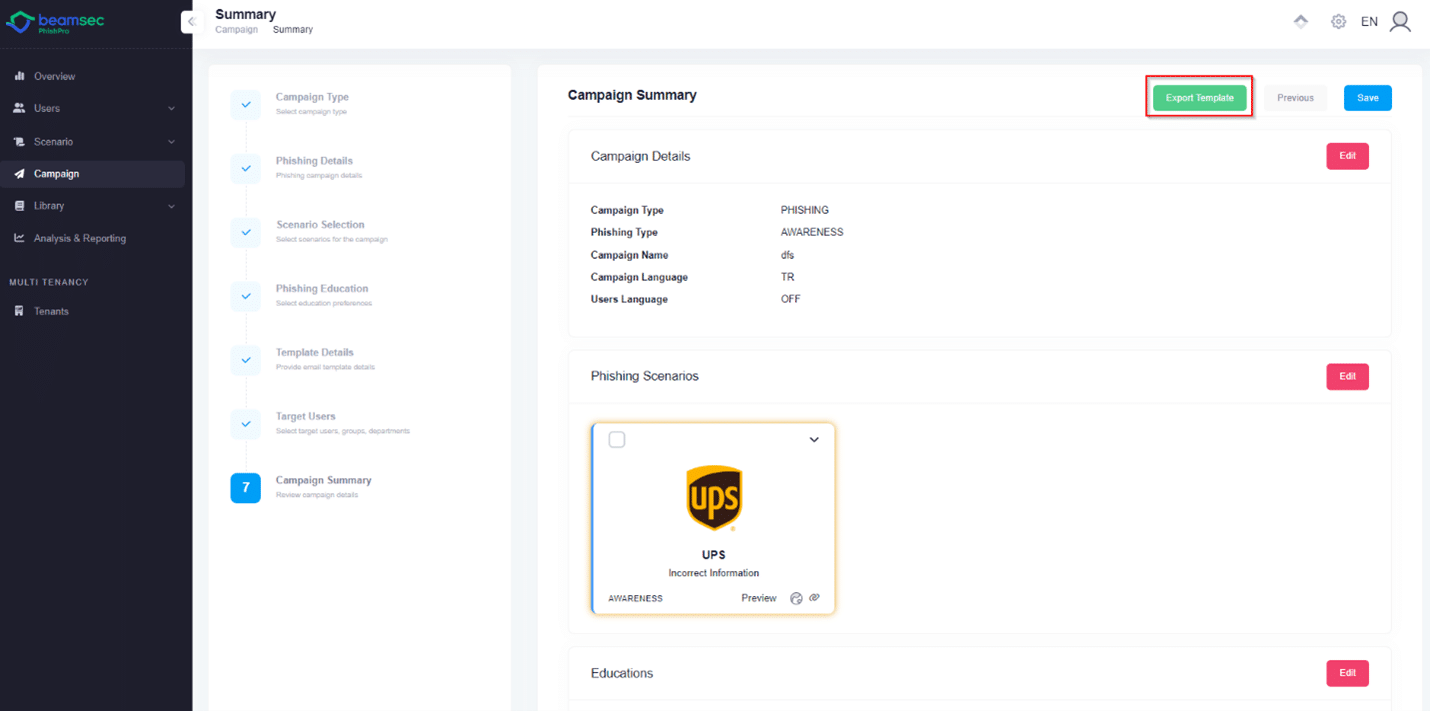Open the settings gear in the header
The height and width of the screenshot is (711, 1430).
(1338, 21)
